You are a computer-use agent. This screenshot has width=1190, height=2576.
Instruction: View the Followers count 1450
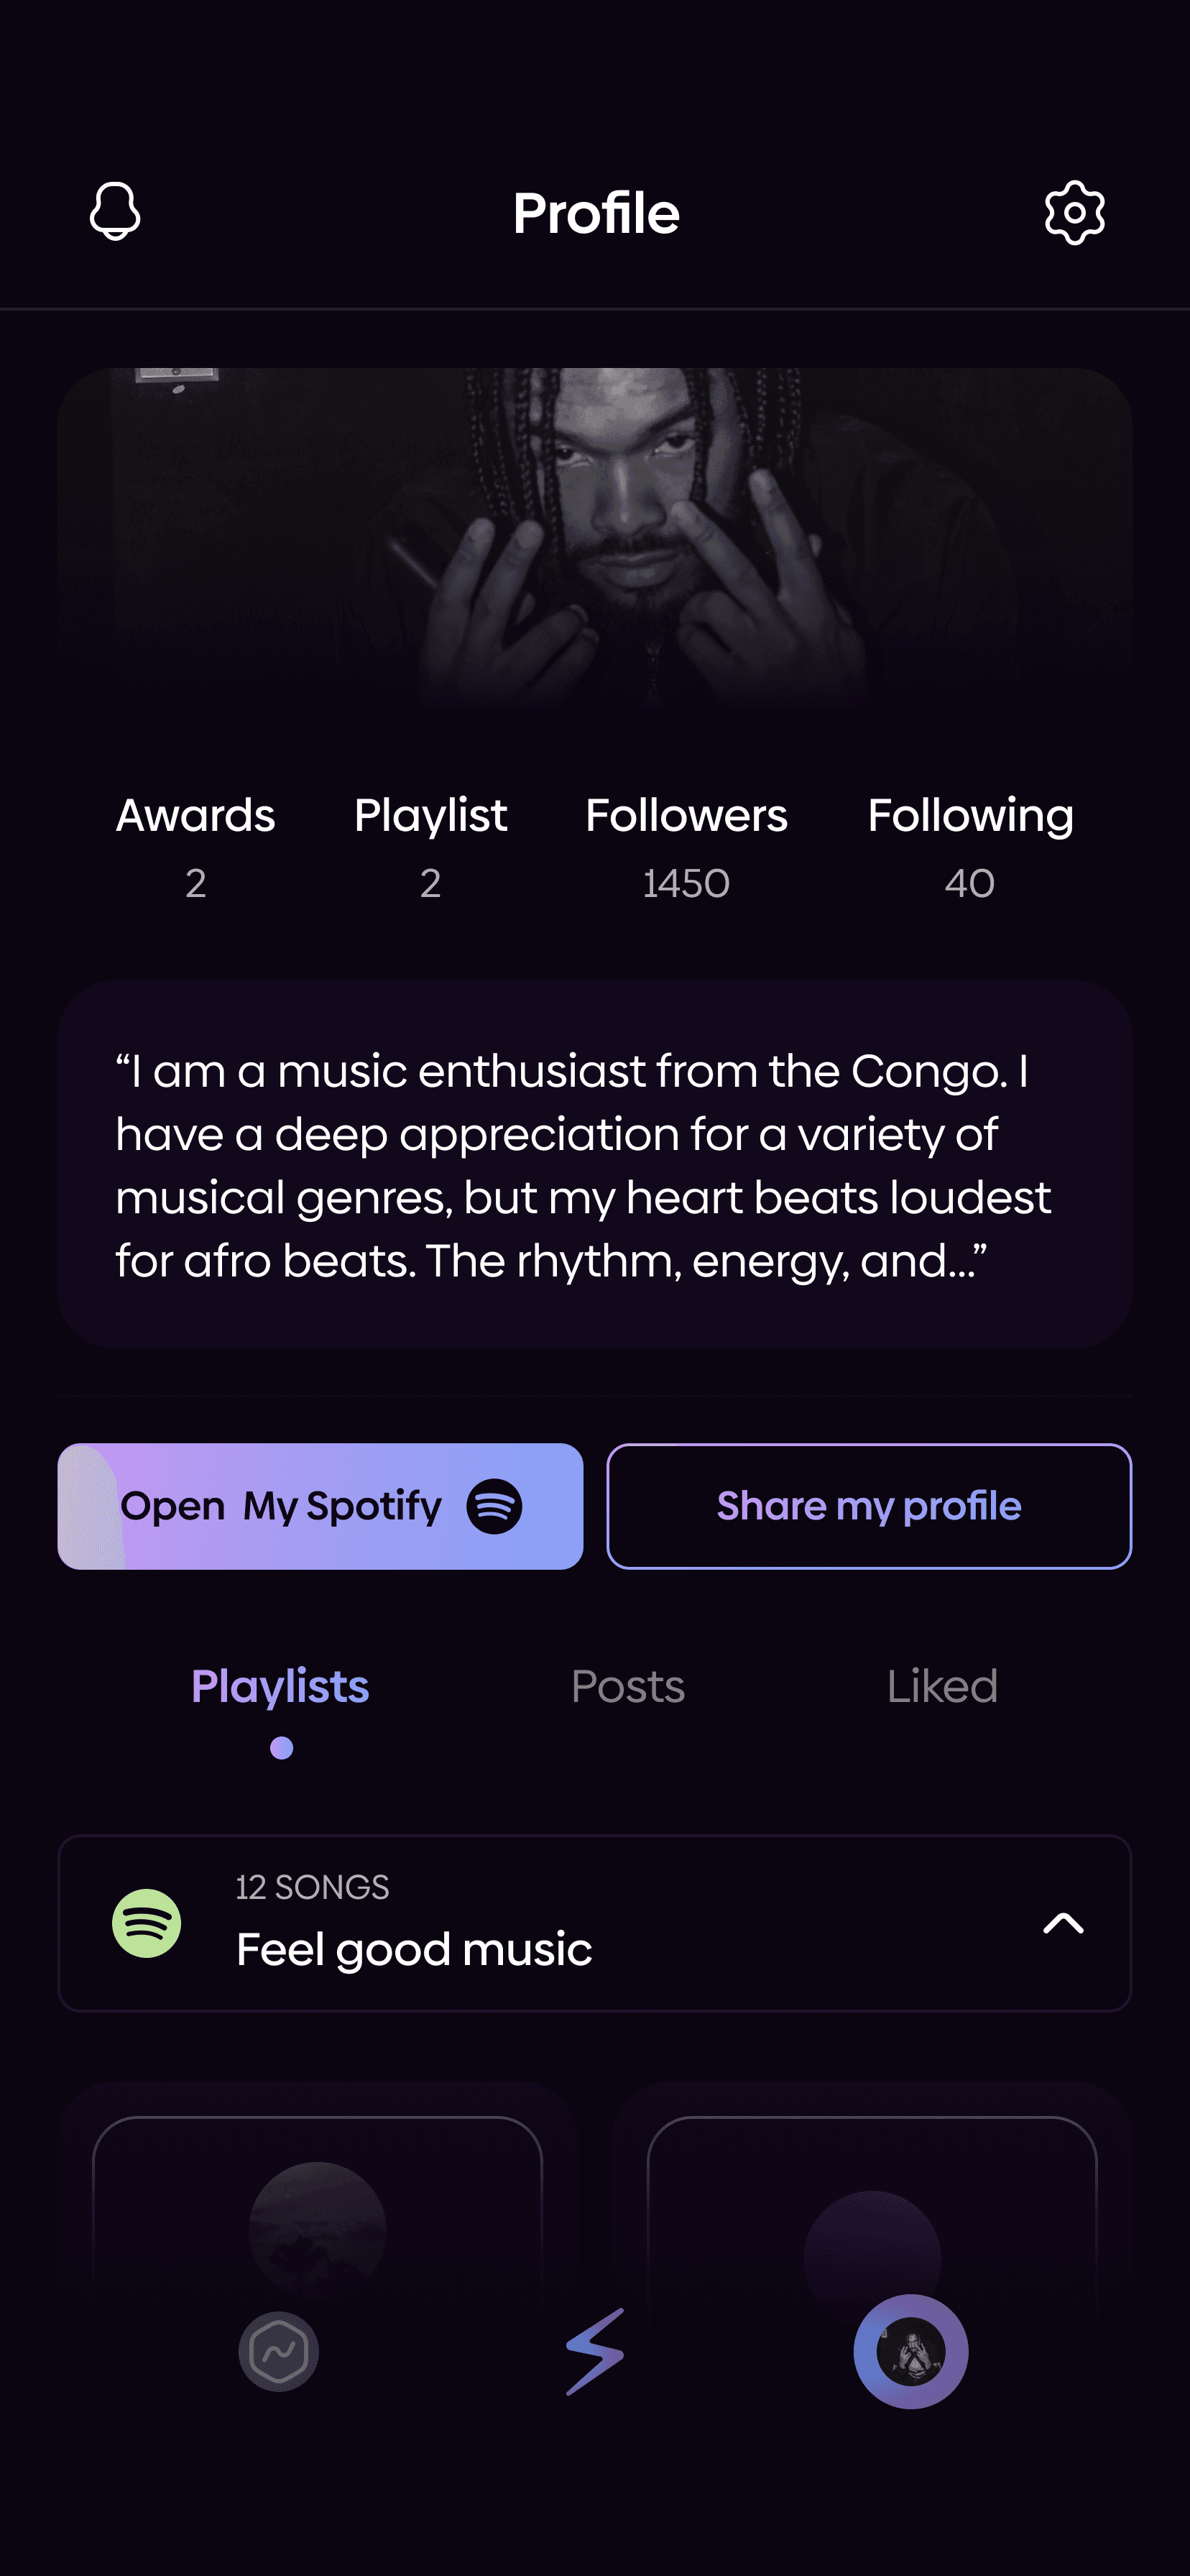point(686,883)
